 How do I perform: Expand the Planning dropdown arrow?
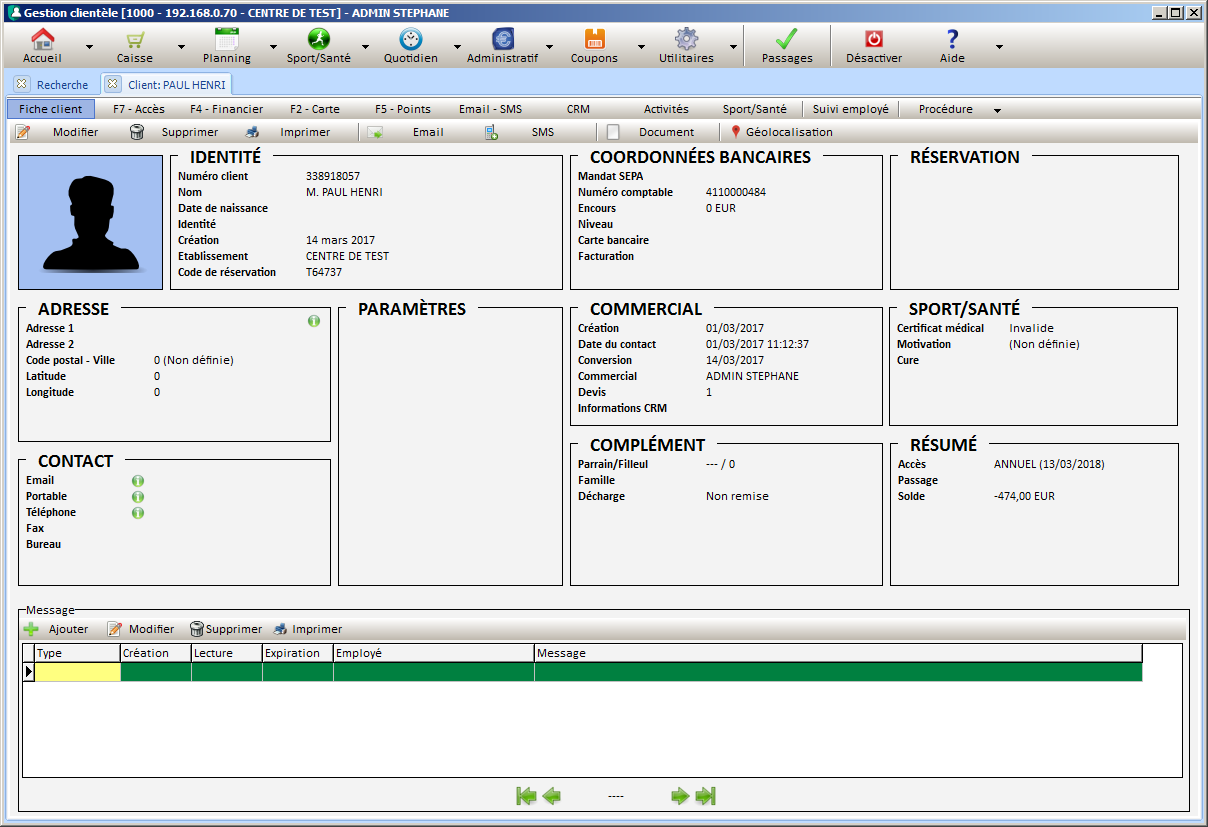(x=273, y=46)
